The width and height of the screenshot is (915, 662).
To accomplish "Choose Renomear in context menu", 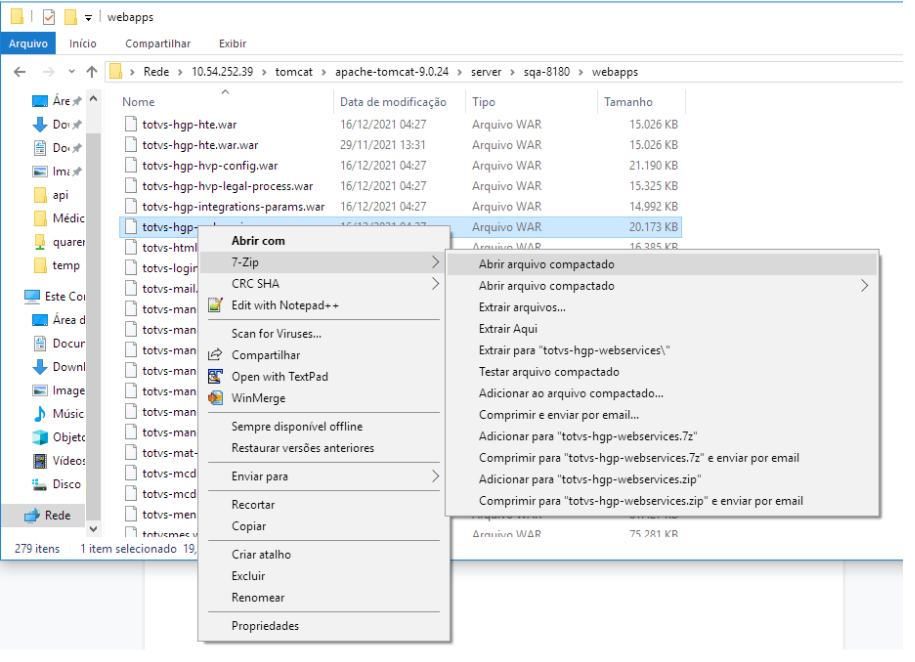I will [324, 598].
